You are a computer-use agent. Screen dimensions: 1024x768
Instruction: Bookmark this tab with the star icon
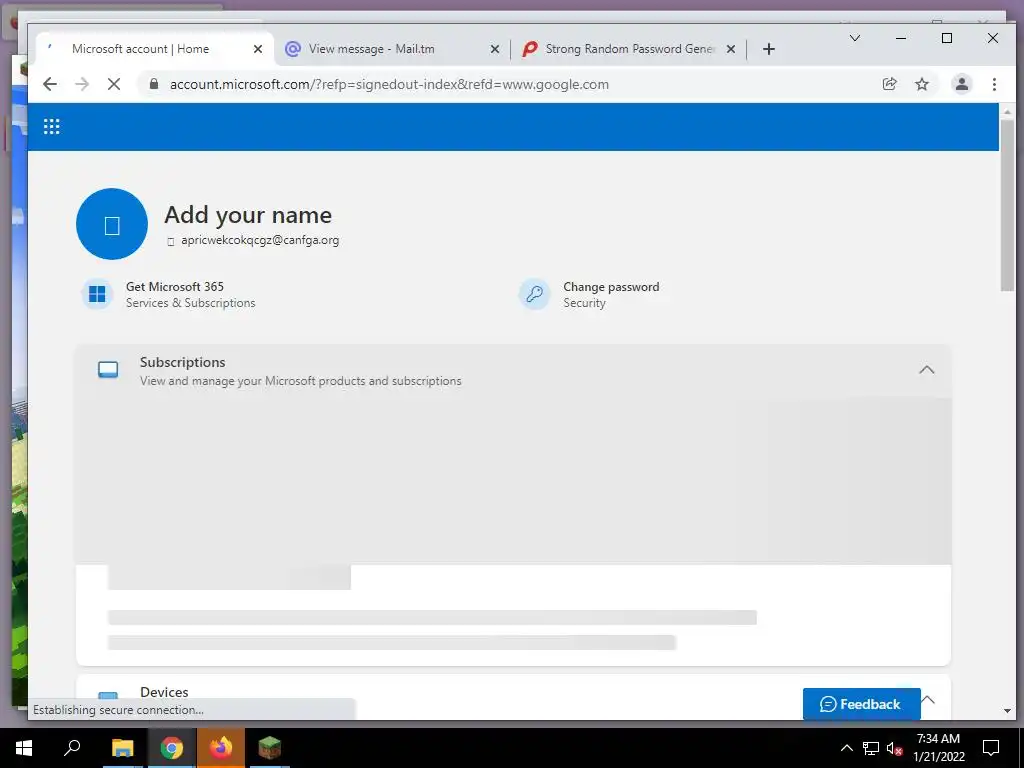point(921,84)
